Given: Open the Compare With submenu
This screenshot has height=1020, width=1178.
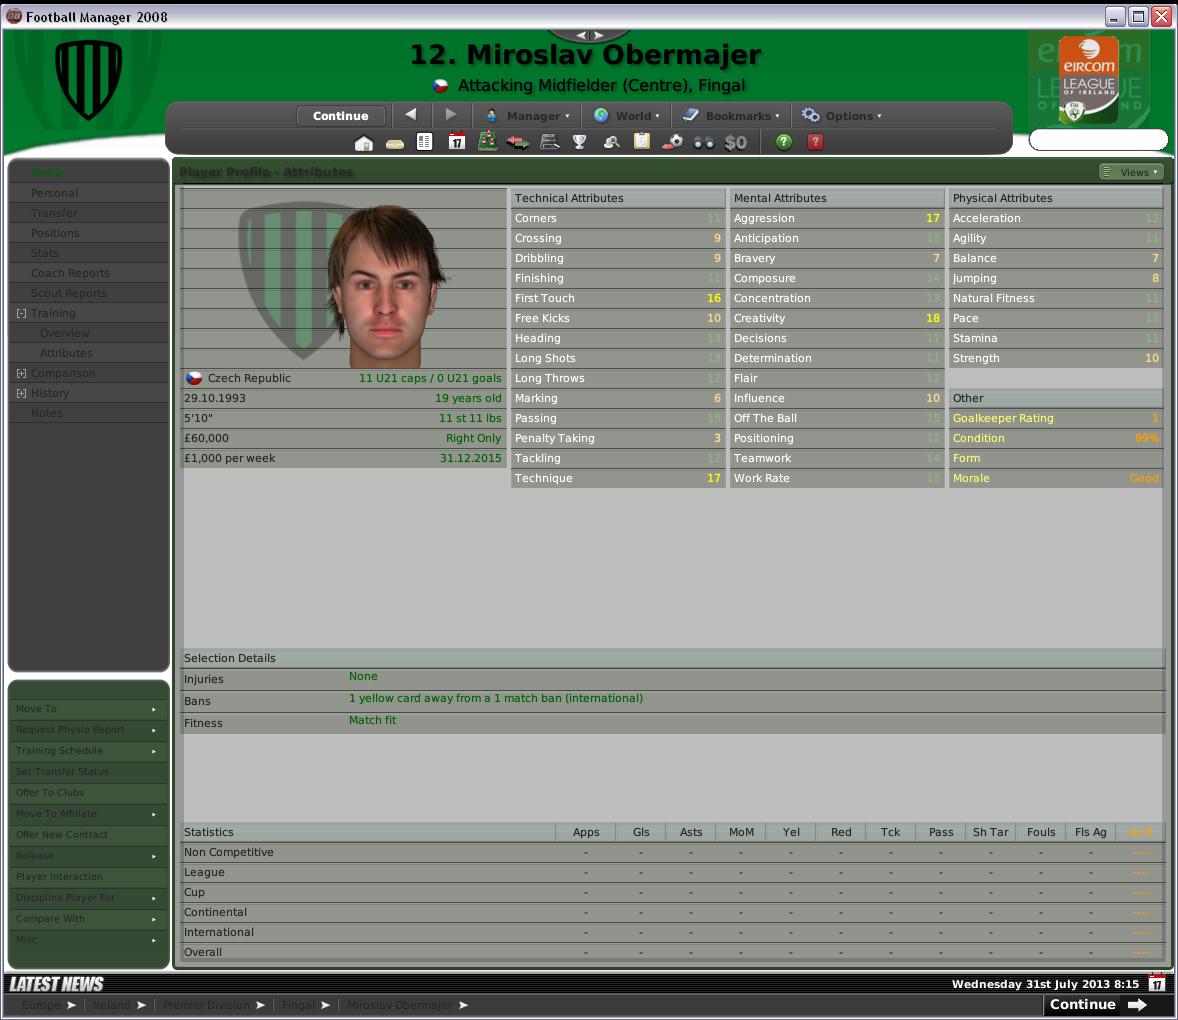Looking at the screenshot, I should point(88,919).
